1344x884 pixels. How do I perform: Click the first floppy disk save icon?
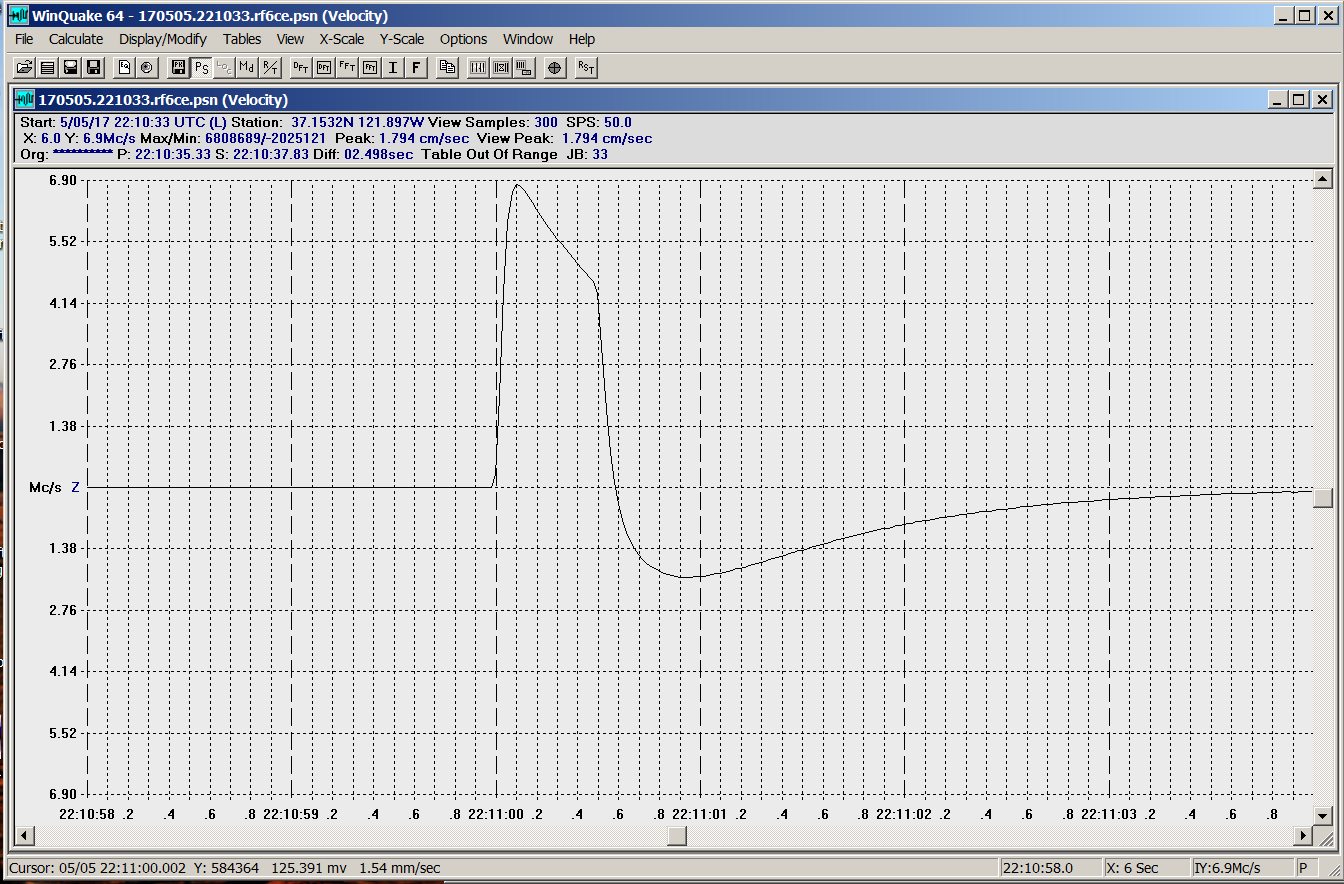coord(71,67)
